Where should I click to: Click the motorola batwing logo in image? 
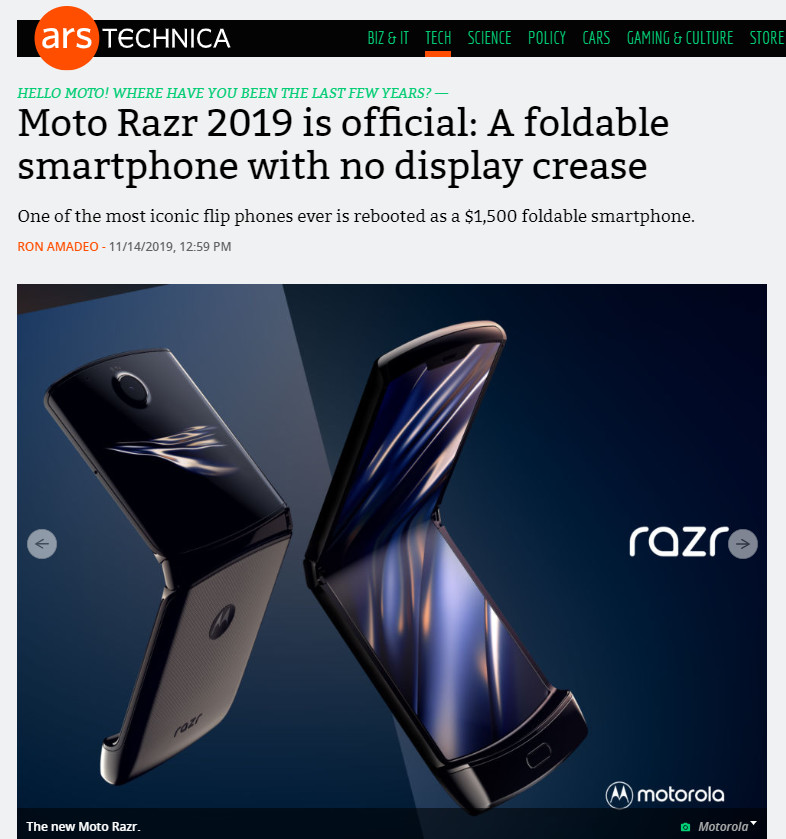point(619,795)
